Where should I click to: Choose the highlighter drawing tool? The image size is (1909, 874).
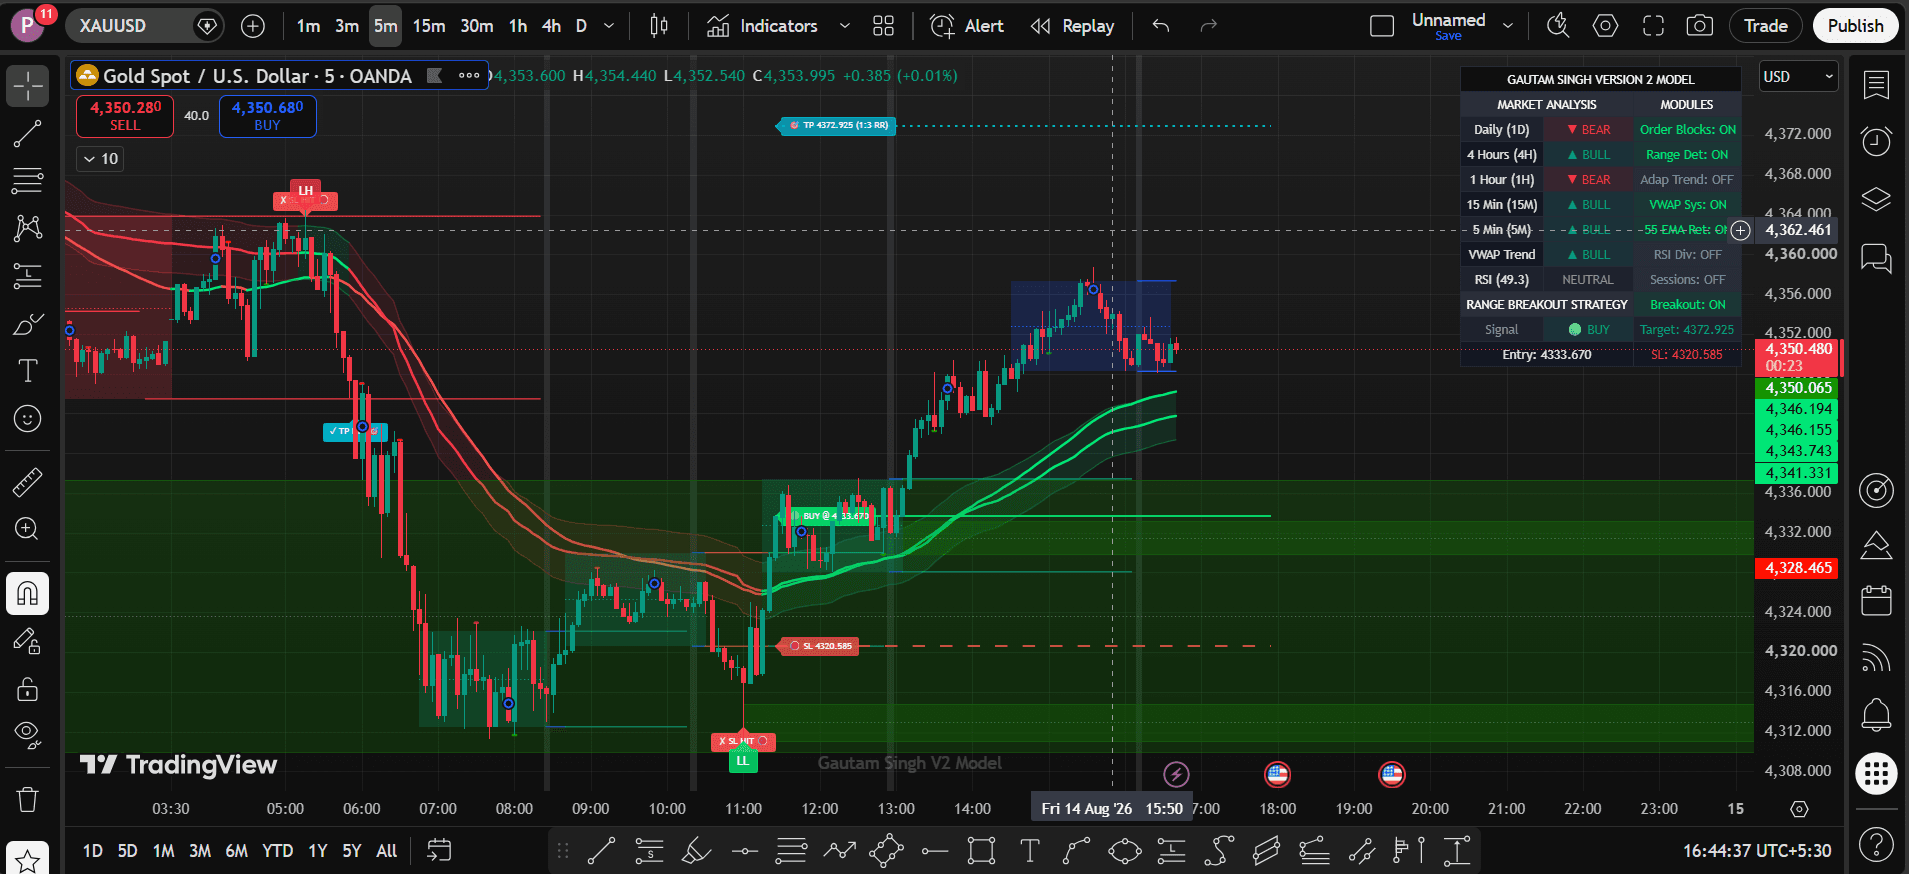[696, 851]
